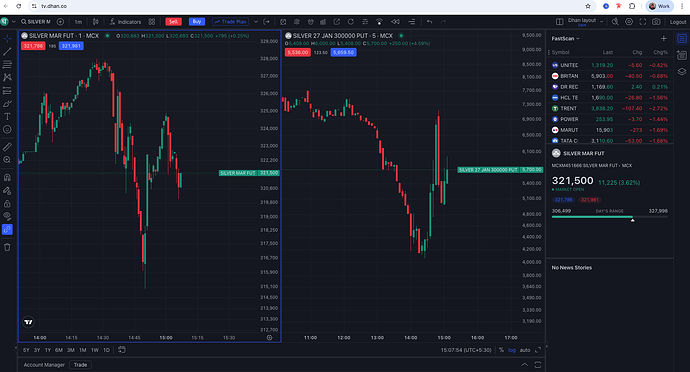Click the blue Buy button

197,22
